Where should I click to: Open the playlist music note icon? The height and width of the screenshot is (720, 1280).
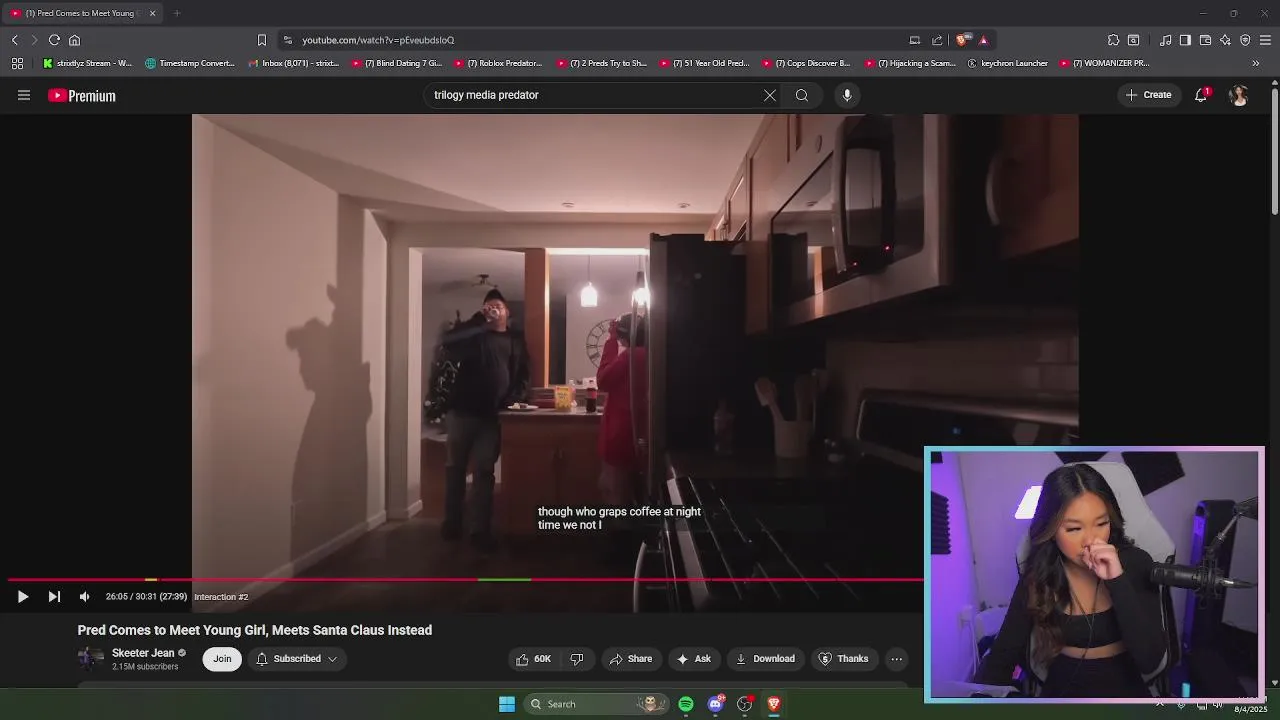(1166, 40)
